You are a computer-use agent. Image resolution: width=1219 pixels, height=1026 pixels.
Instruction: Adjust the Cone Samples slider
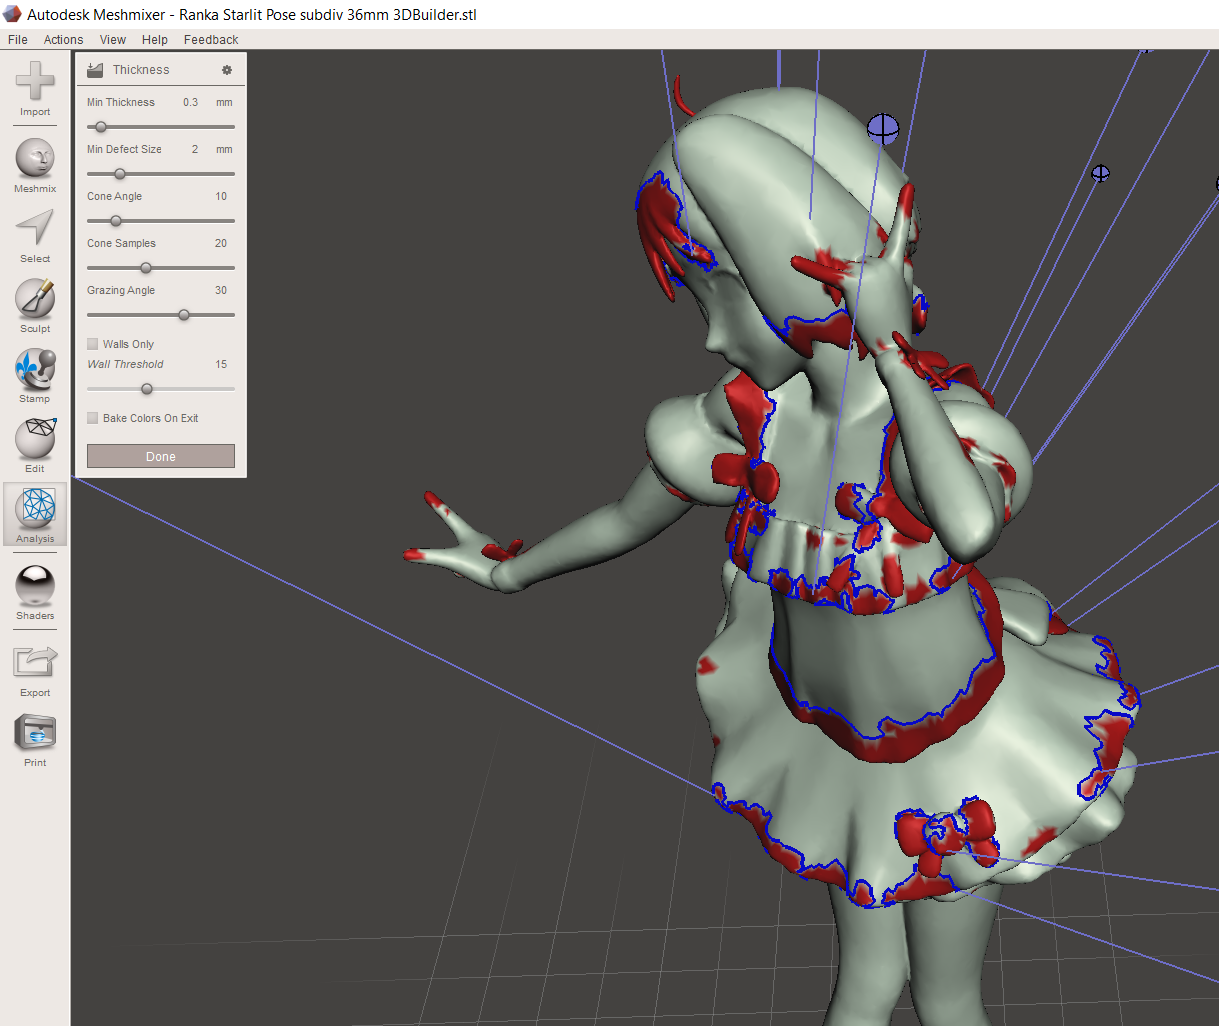click(x=161, y=268)
